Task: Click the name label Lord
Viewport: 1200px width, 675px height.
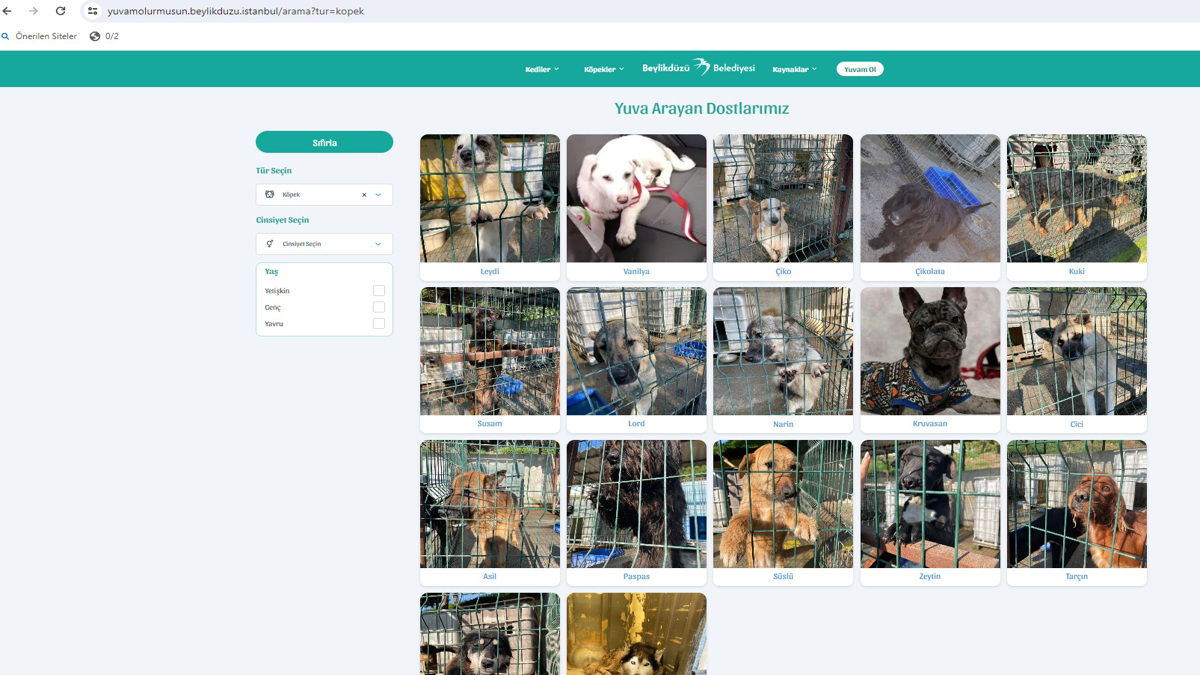Action: [636, 424]
